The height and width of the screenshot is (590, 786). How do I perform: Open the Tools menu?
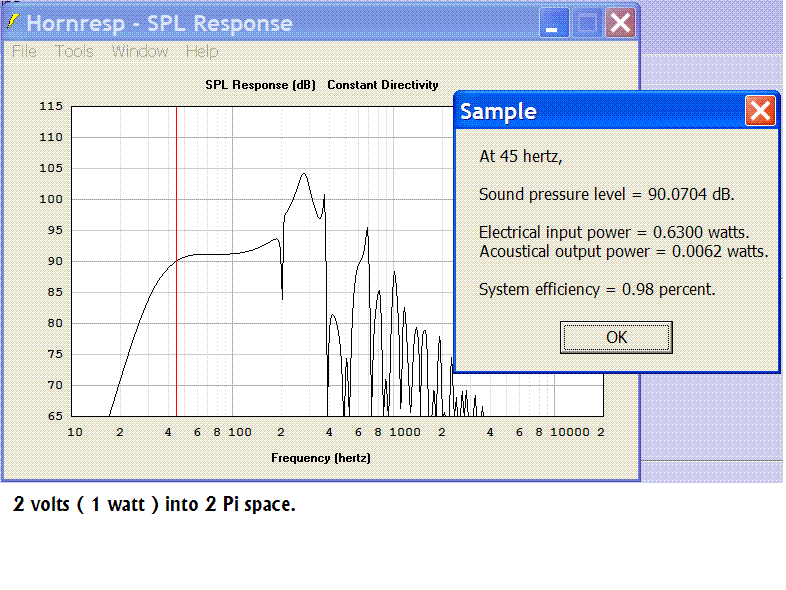coord(74,51)
